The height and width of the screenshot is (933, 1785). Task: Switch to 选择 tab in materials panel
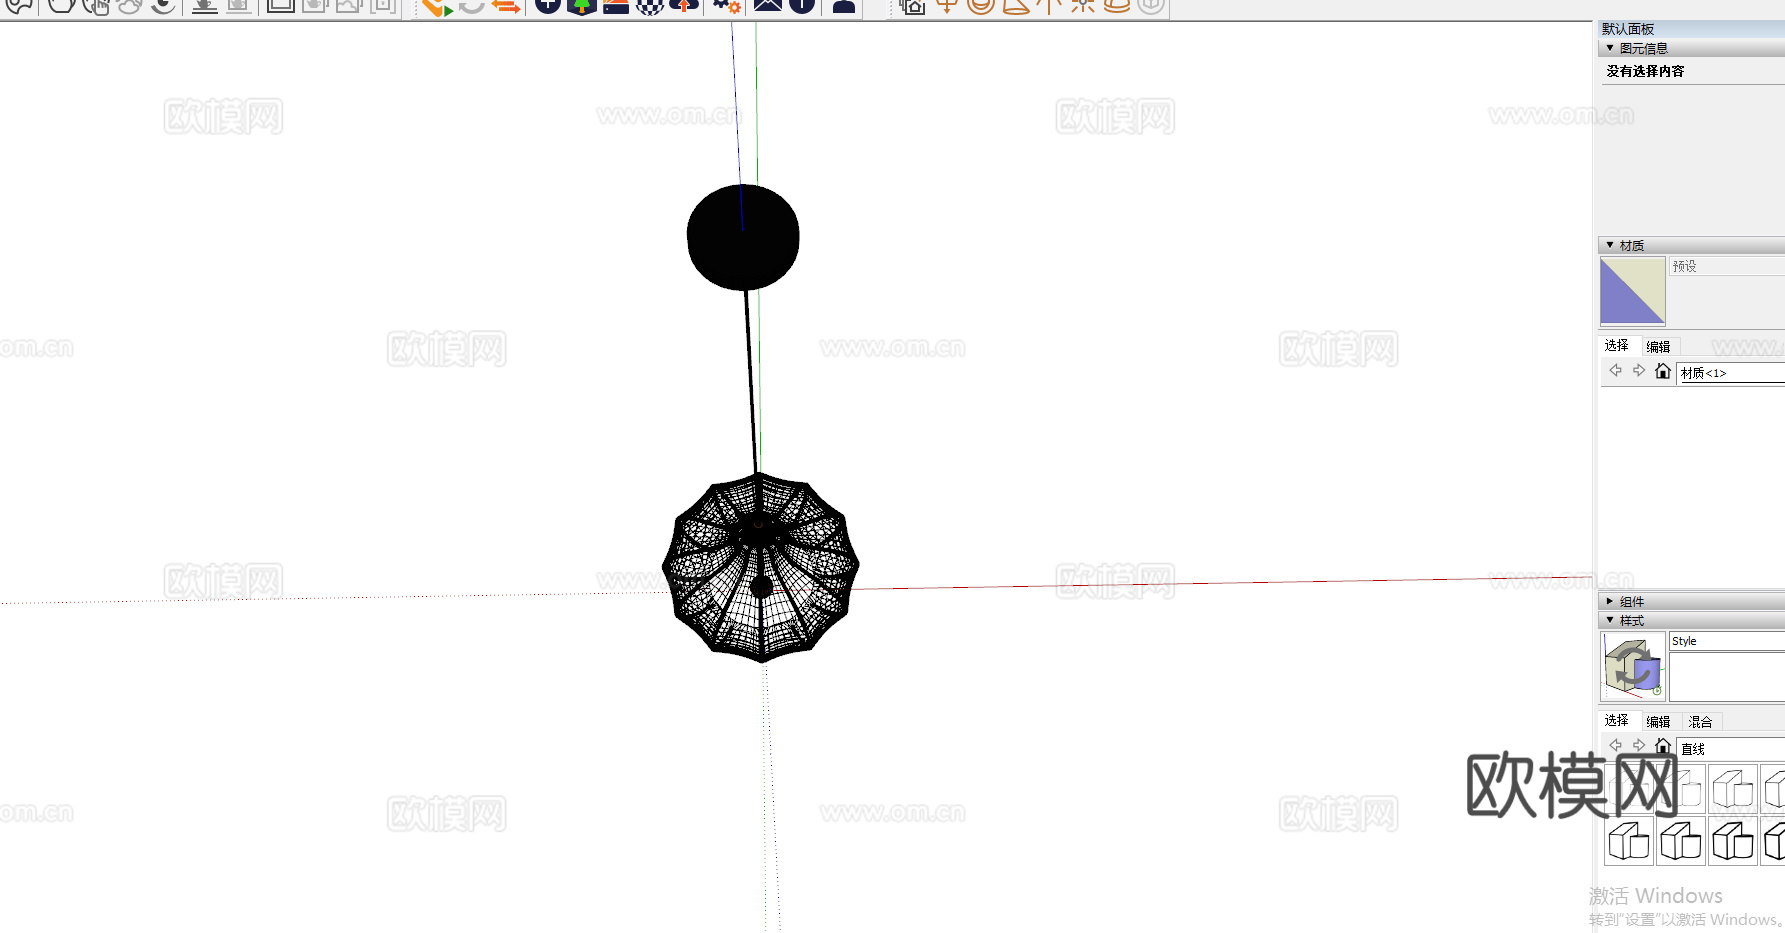coord(1617,345)
